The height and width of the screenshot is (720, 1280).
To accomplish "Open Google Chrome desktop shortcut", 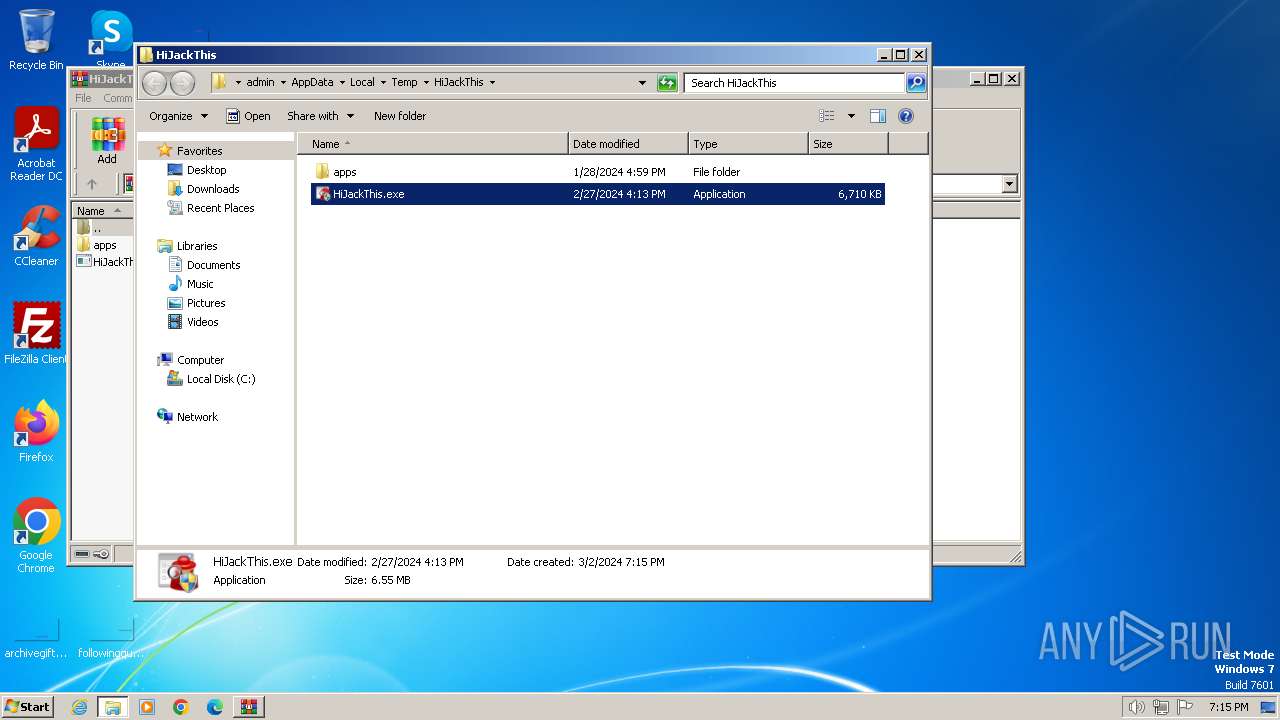I will [x=36, y=535].
